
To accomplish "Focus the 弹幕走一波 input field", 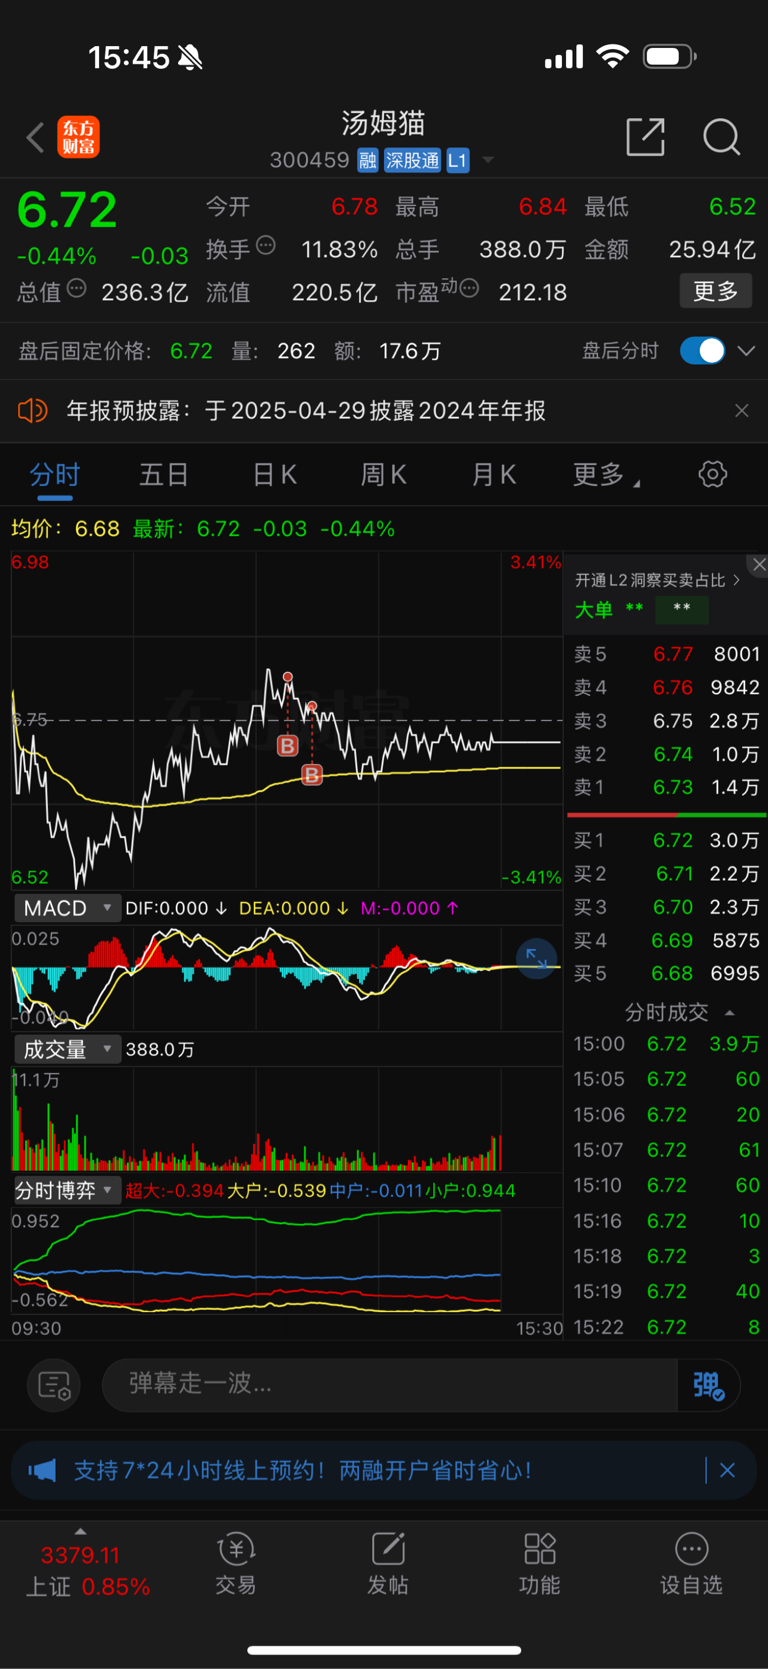I will (x=390, y=1384).
